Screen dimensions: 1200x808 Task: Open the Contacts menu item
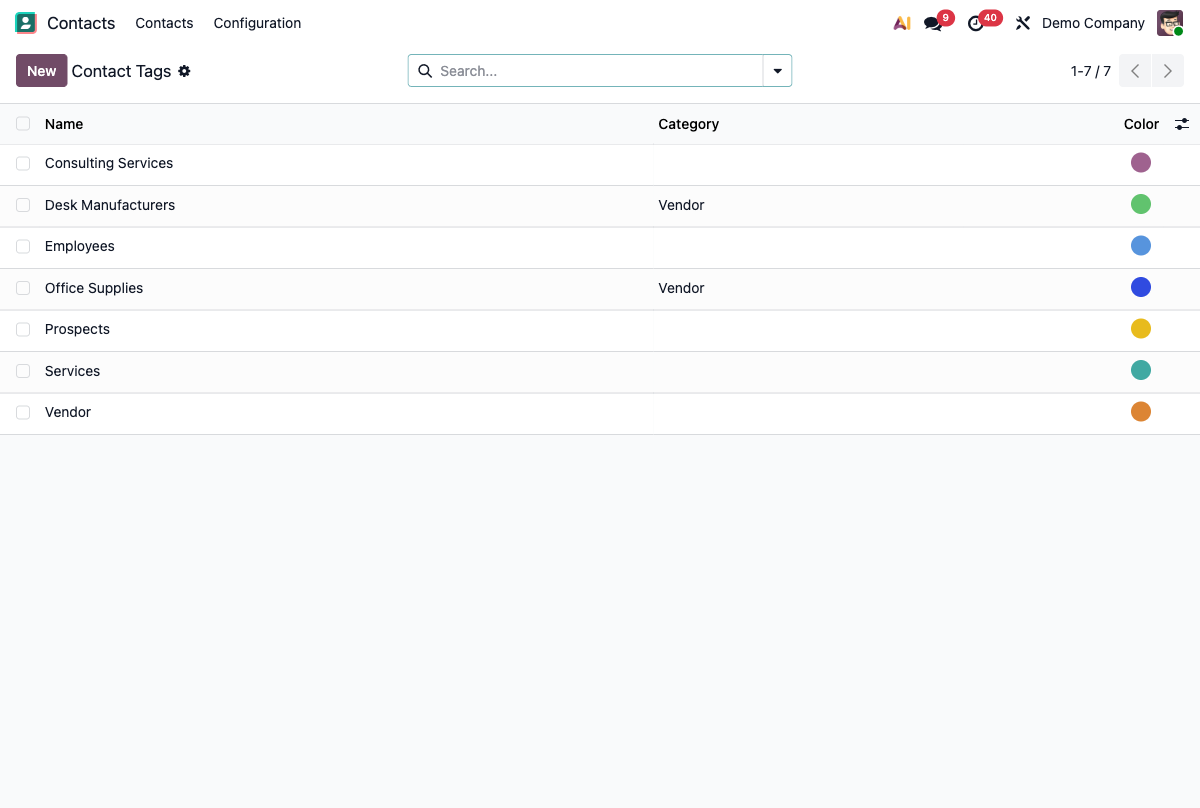(x=164, y=23)
